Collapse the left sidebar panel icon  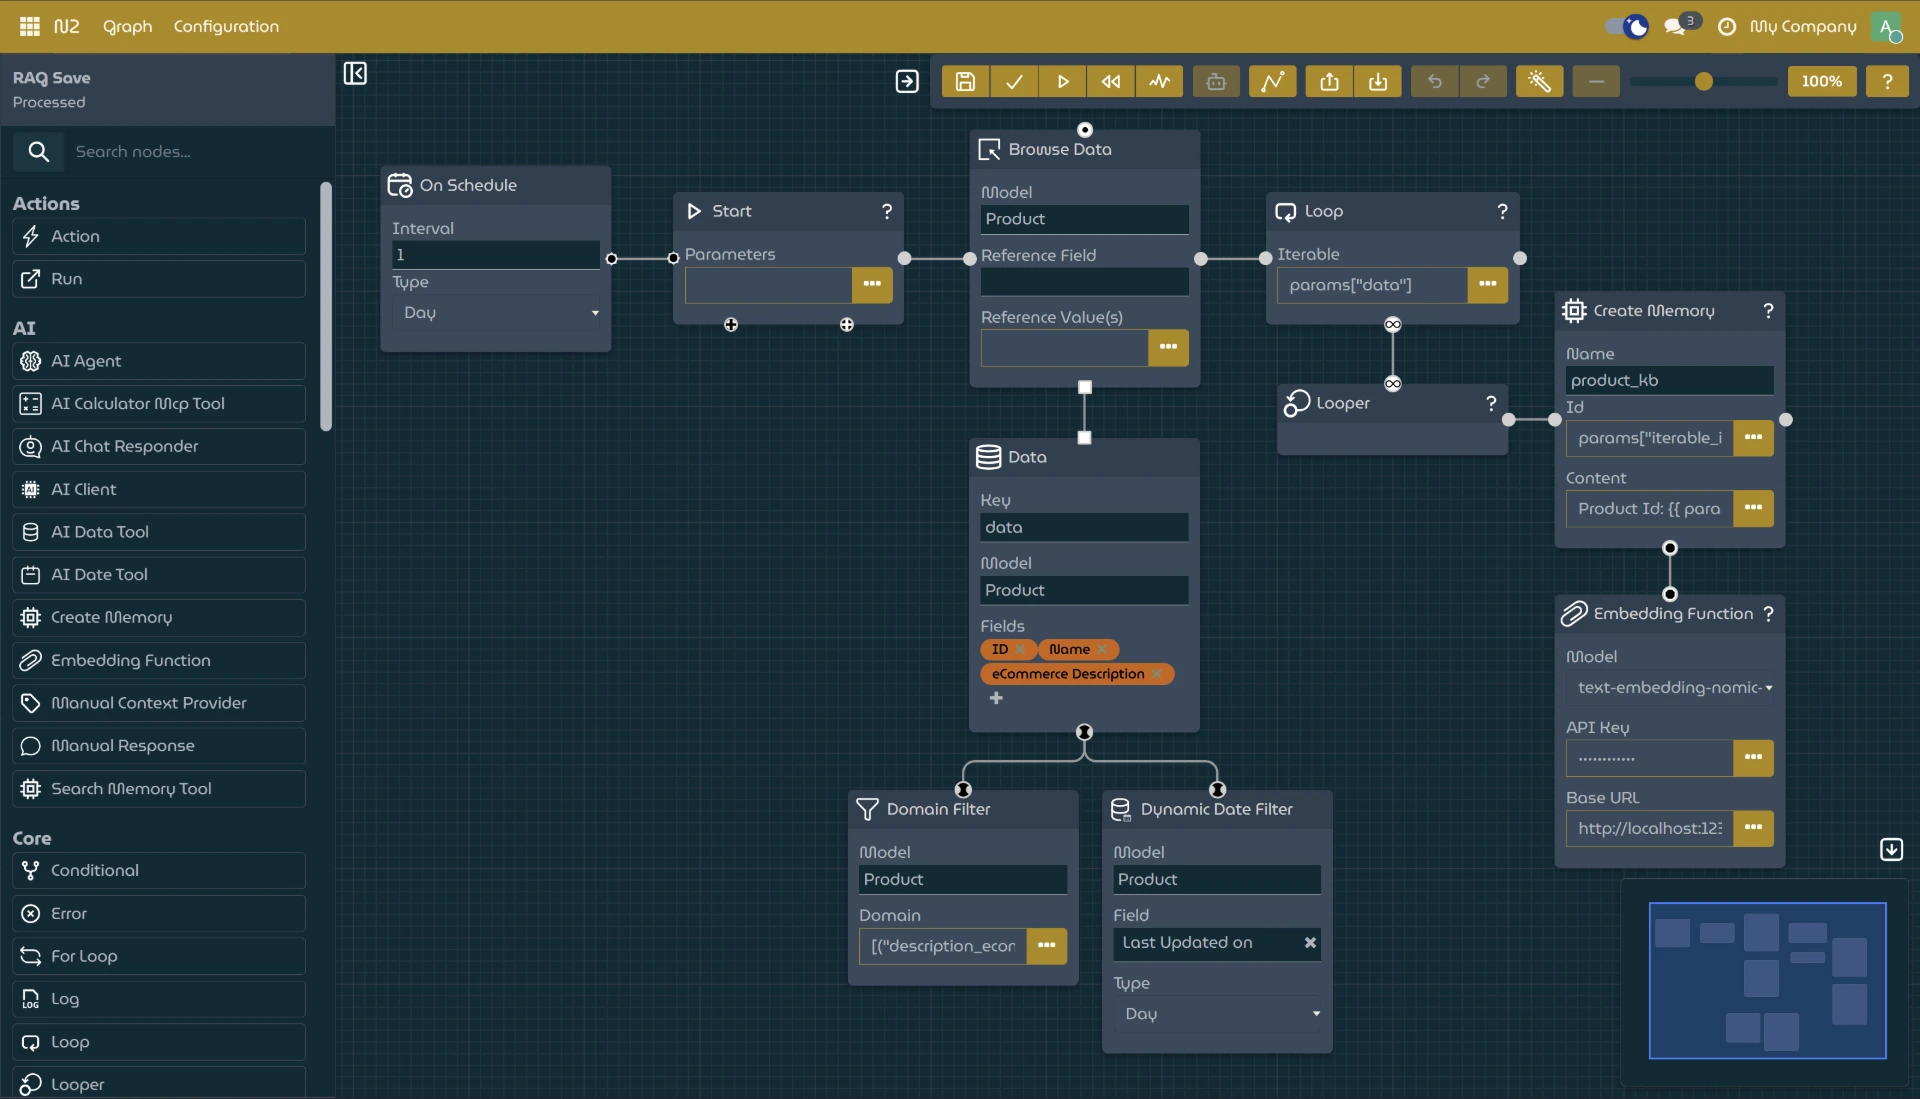click(355, 73)
